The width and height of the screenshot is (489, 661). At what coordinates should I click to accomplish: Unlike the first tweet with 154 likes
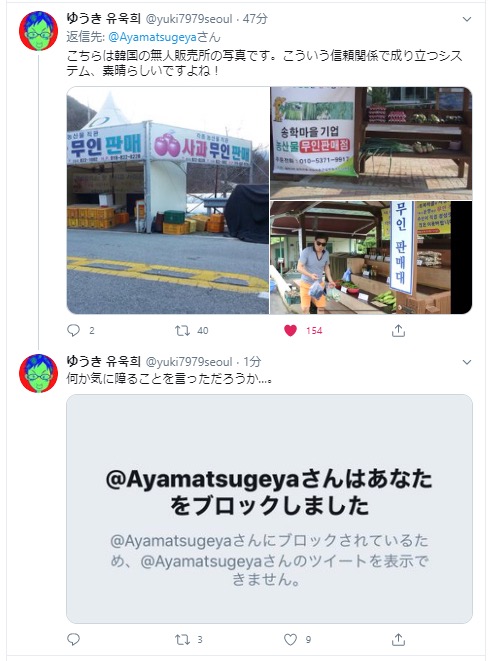(x=290, y=330)
